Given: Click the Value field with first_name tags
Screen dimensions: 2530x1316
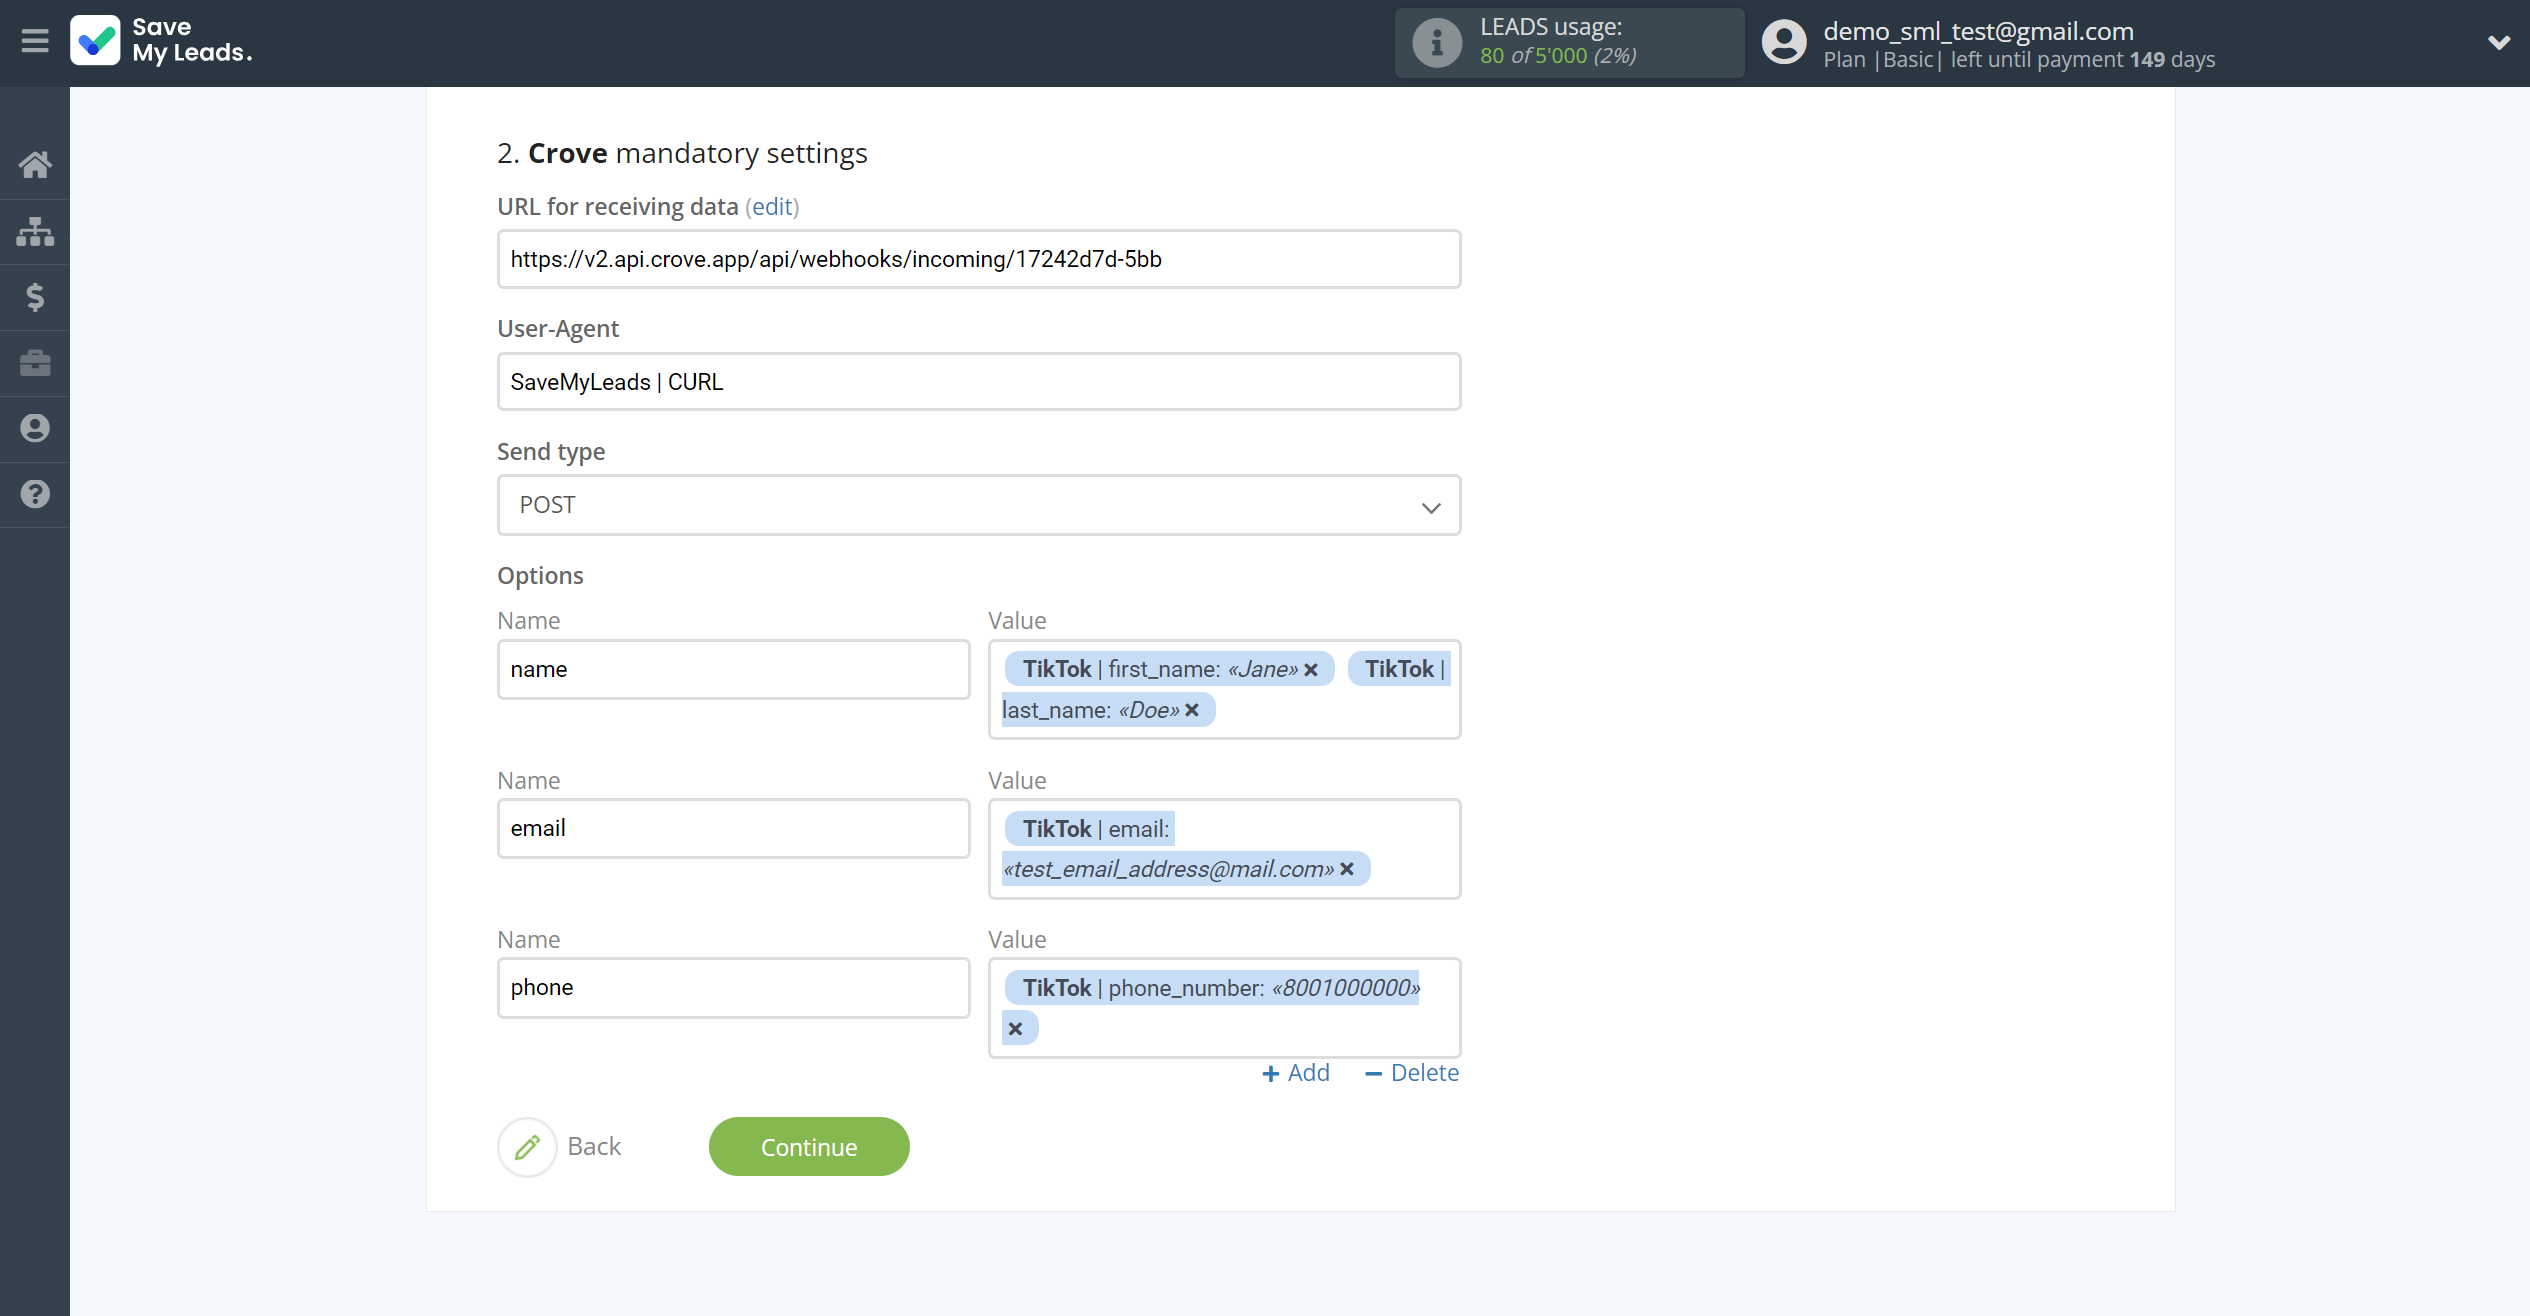Looking at the screenshot, I should (1224, 690).
